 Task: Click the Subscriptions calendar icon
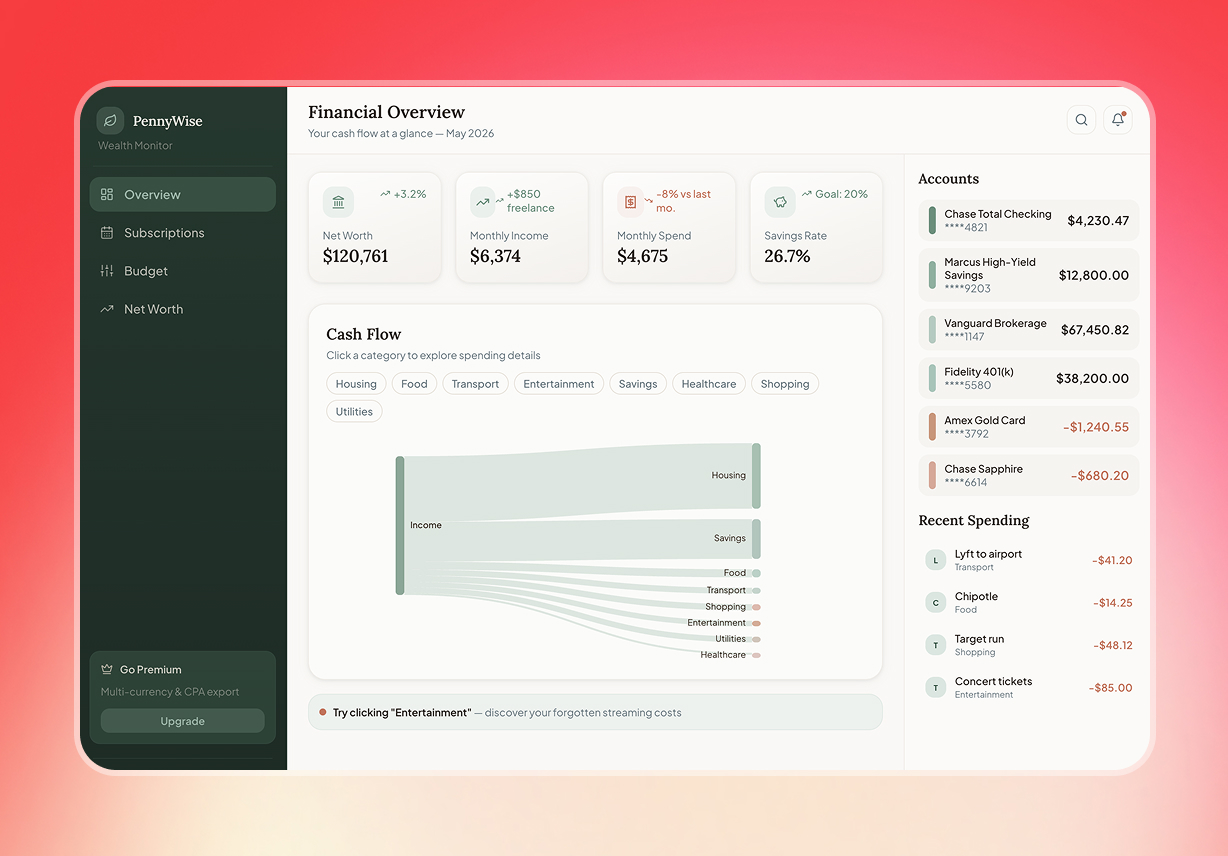click(x=107, y=233)
